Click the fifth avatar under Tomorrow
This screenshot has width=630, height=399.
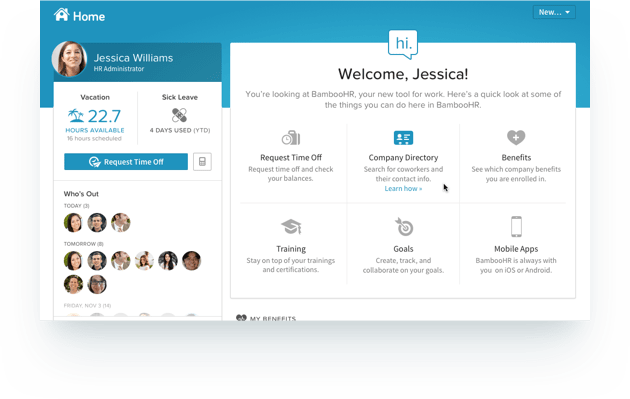[x=168, y=260]
